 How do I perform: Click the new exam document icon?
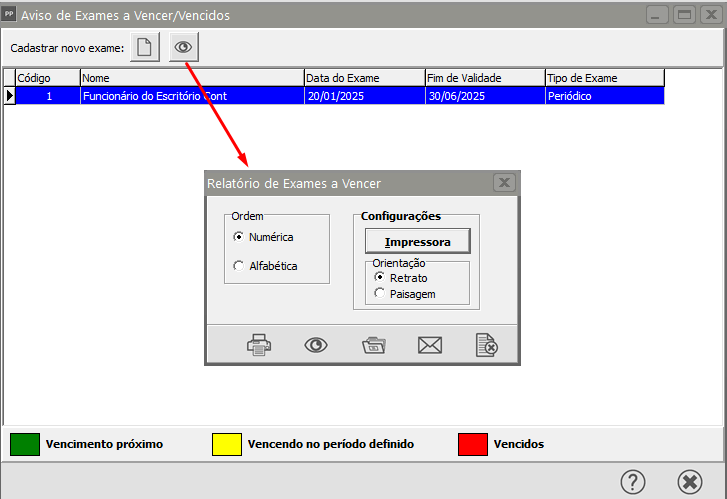click(144, 48)
